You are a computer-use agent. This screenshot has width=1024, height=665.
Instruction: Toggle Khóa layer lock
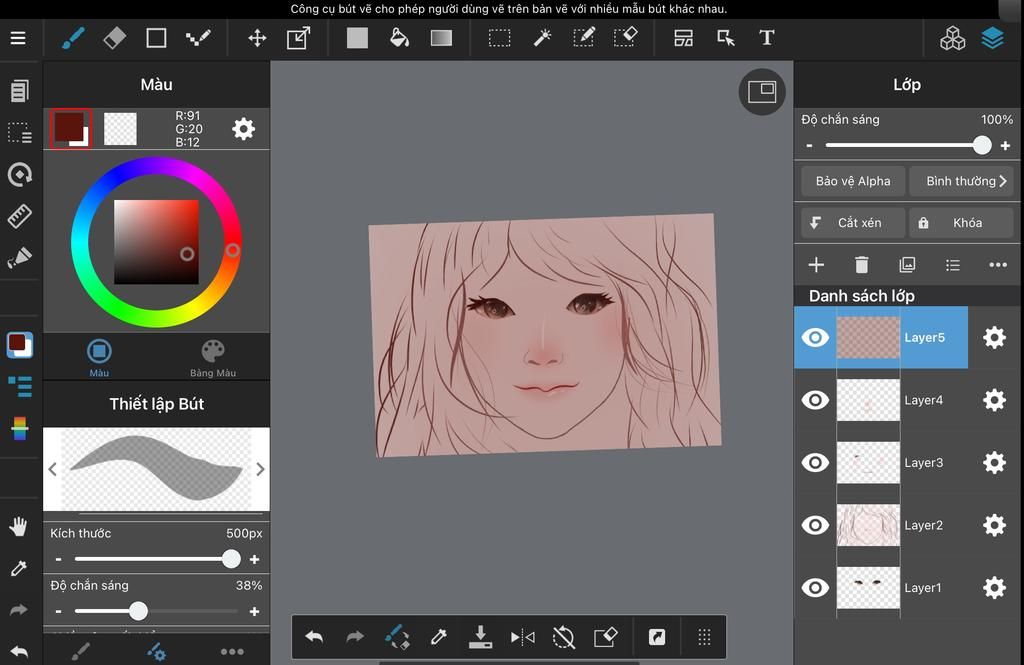point(961,223)
